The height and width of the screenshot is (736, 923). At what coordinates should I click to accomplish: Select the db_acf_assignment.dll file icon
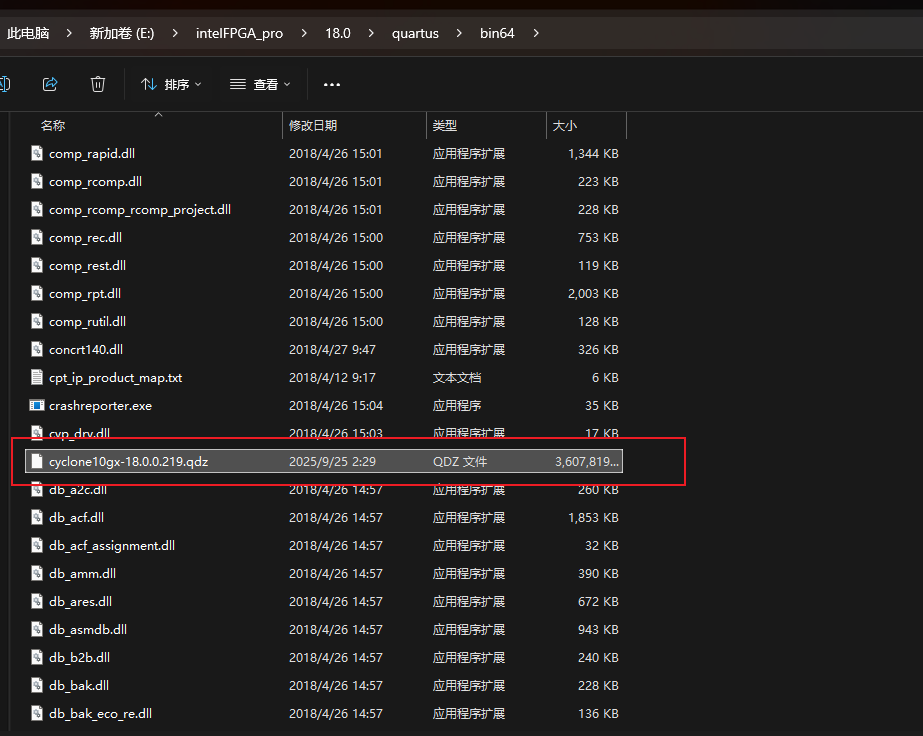(36, 545)
